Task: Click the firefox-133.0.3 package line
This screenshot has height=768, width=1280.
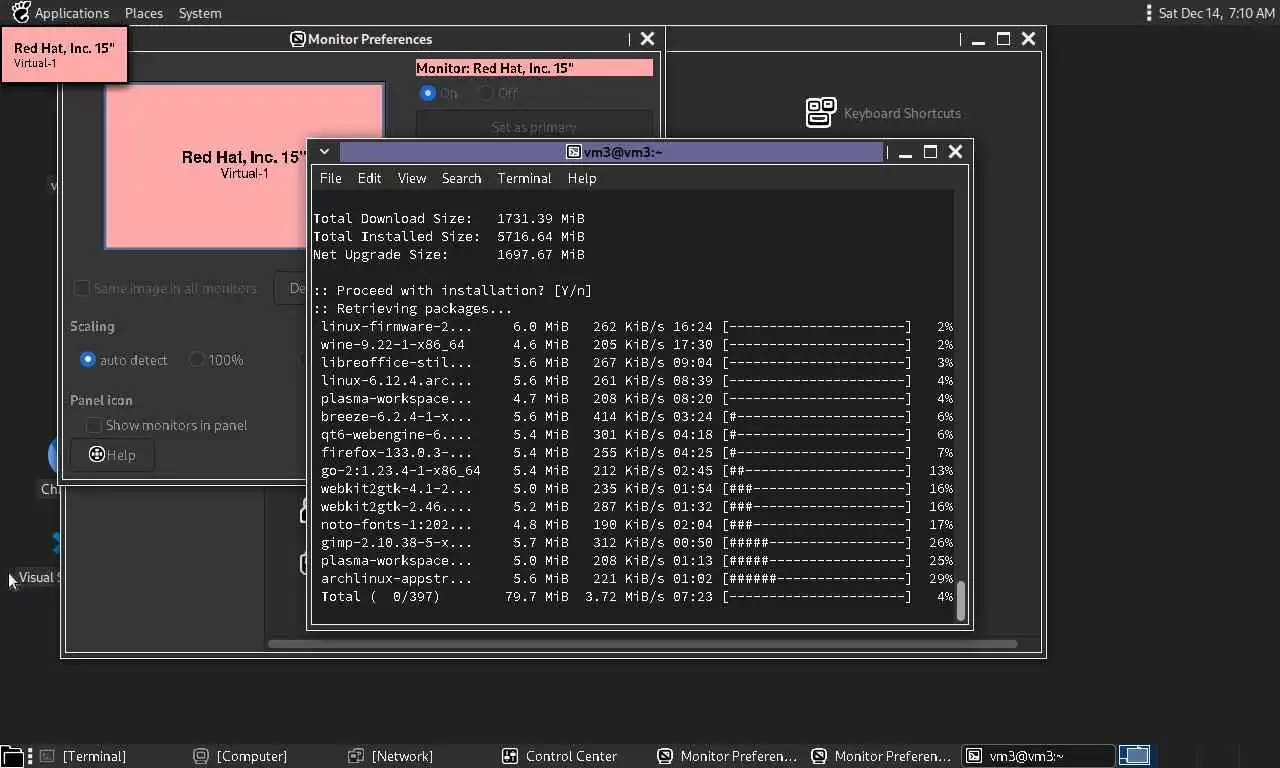Action: [636, 452]
